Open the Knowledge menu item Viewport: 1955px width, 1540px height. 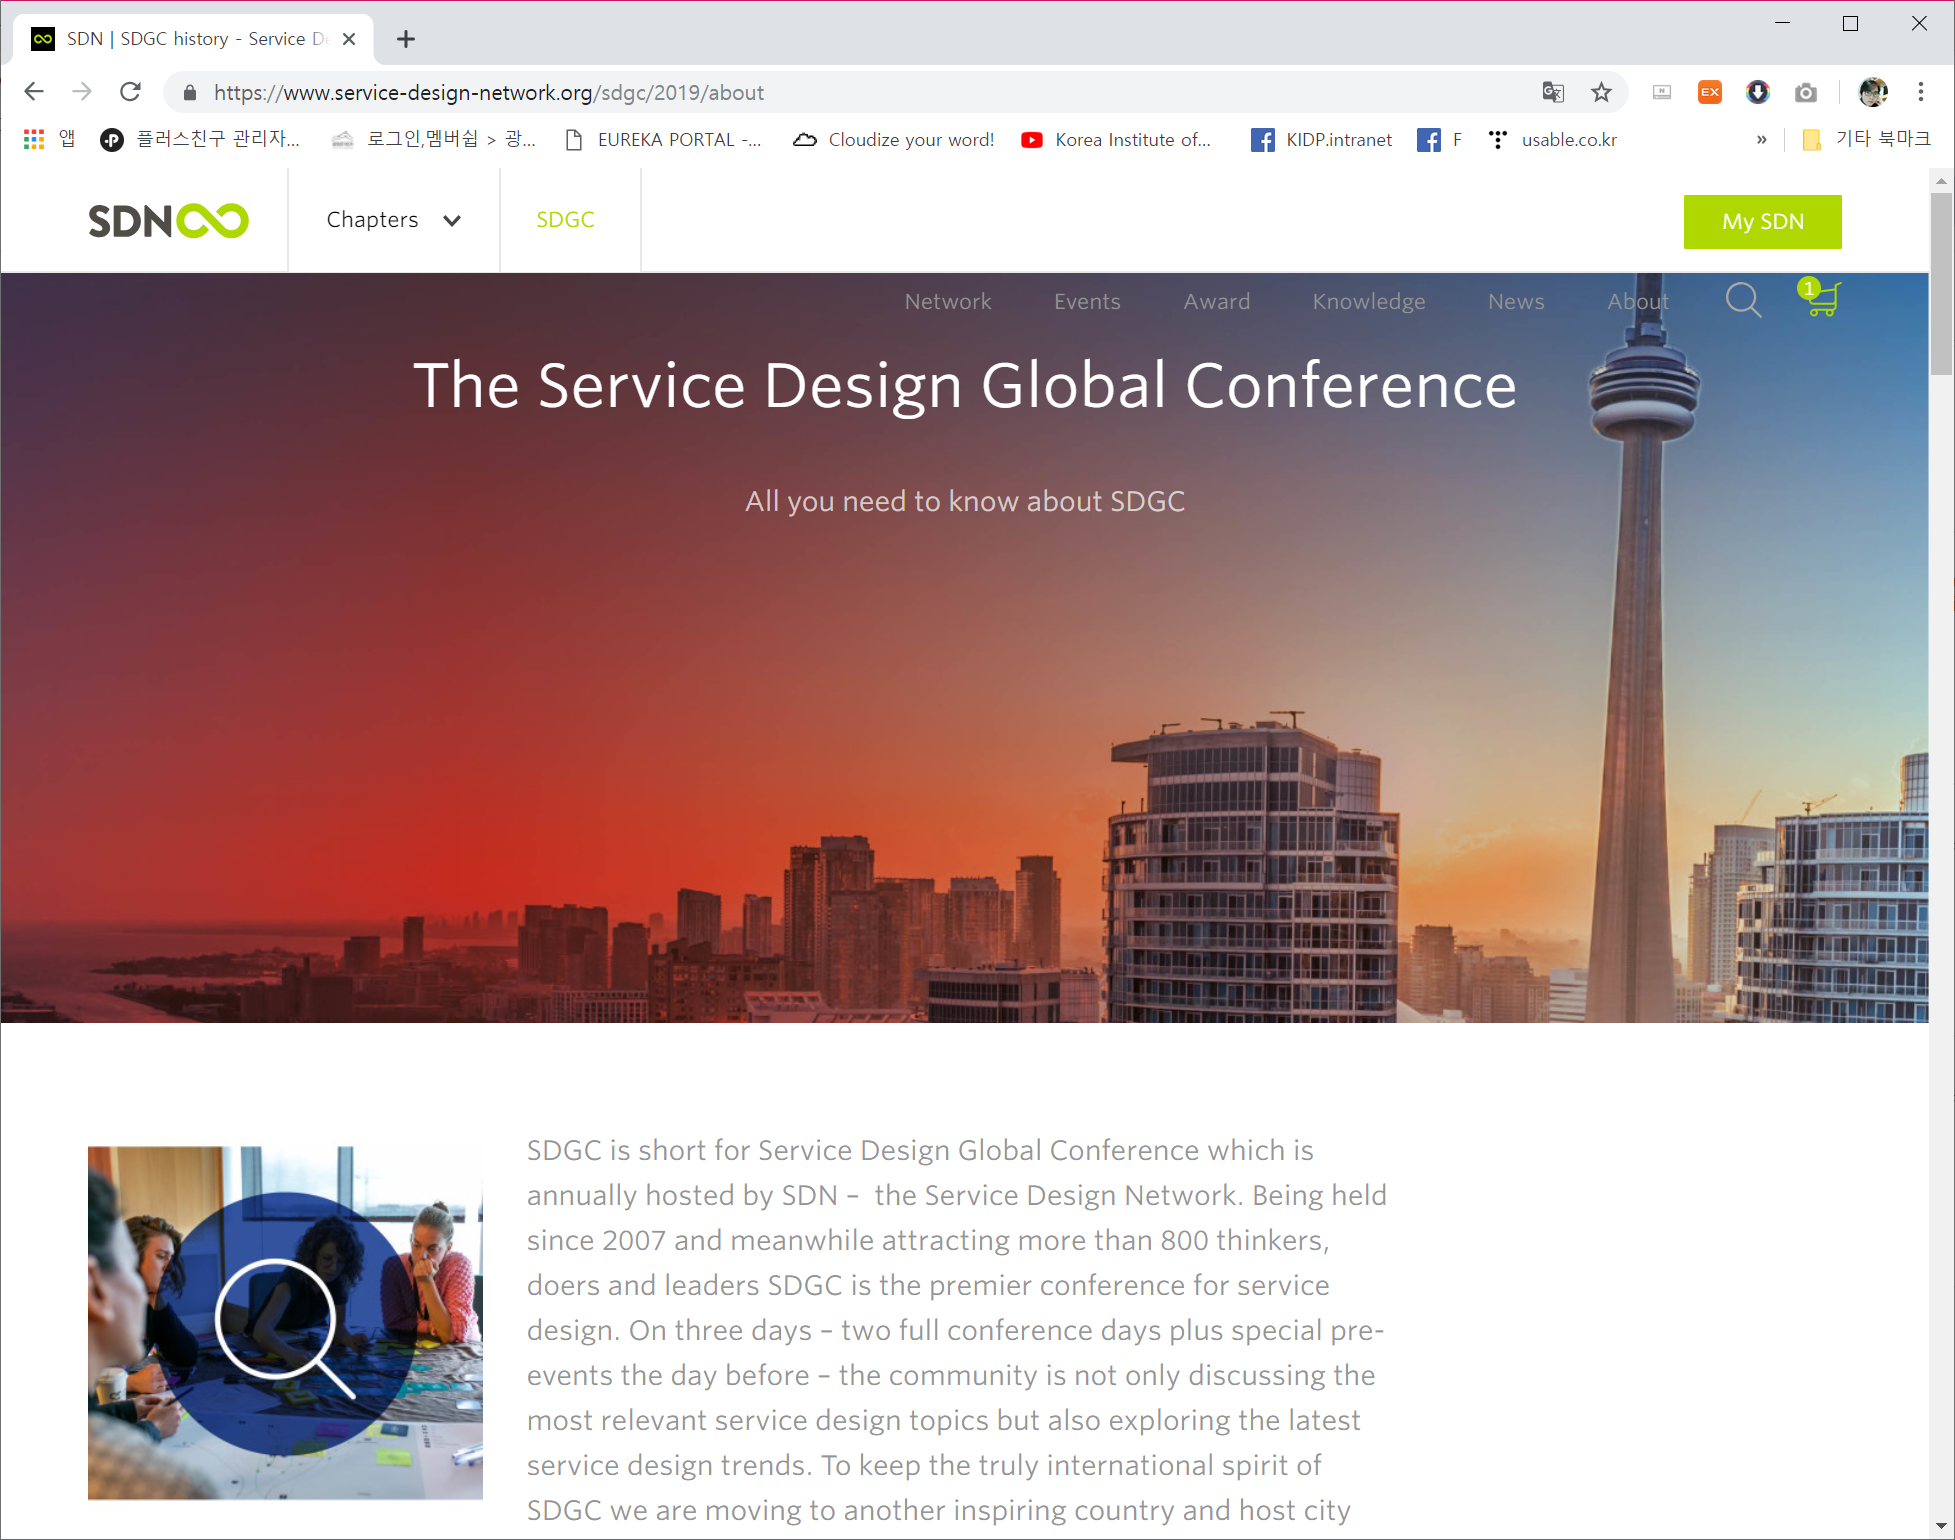pos(1368,302)
